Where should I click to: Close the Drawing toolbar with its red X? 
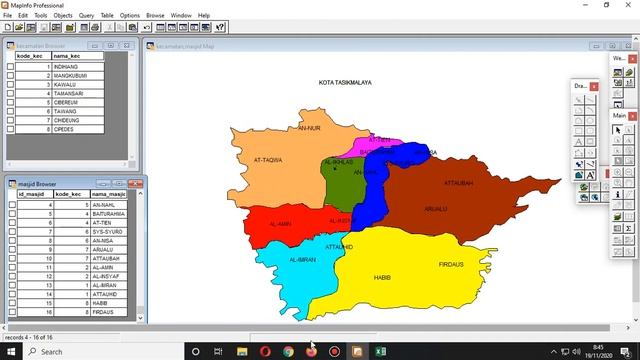[594, 87]
